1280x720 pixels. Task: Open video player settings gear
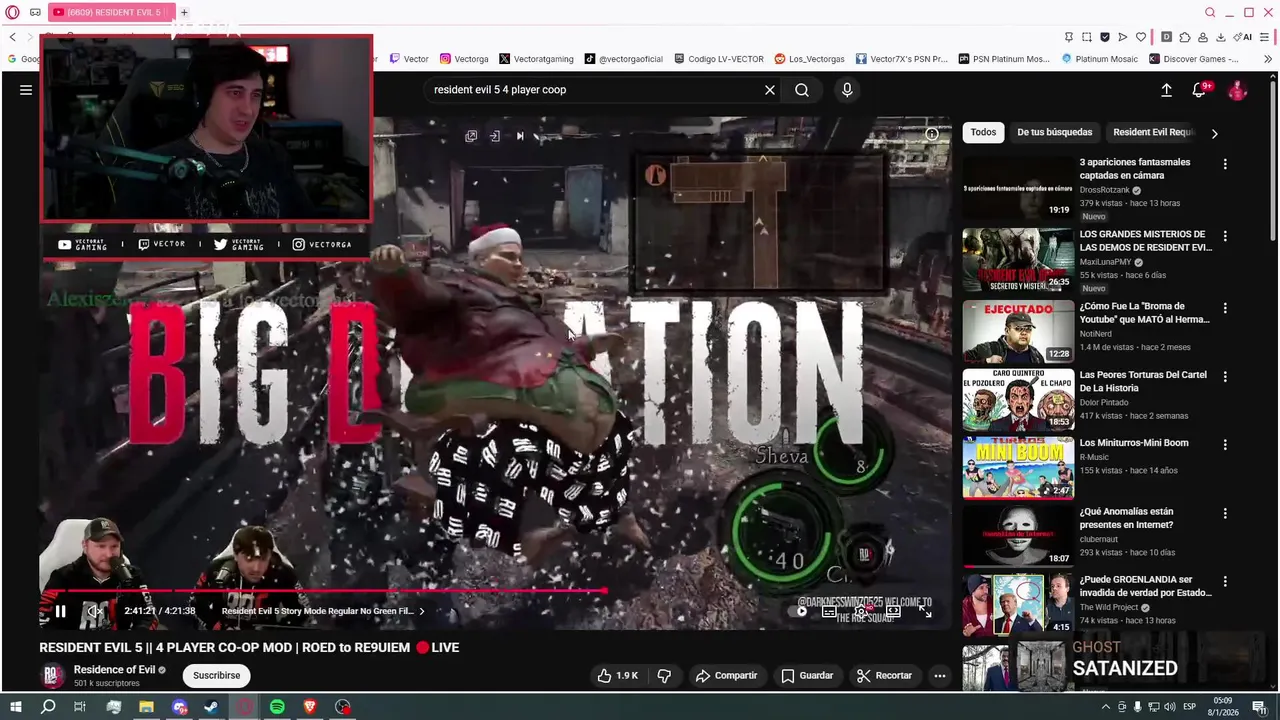(x=860, y=611)
